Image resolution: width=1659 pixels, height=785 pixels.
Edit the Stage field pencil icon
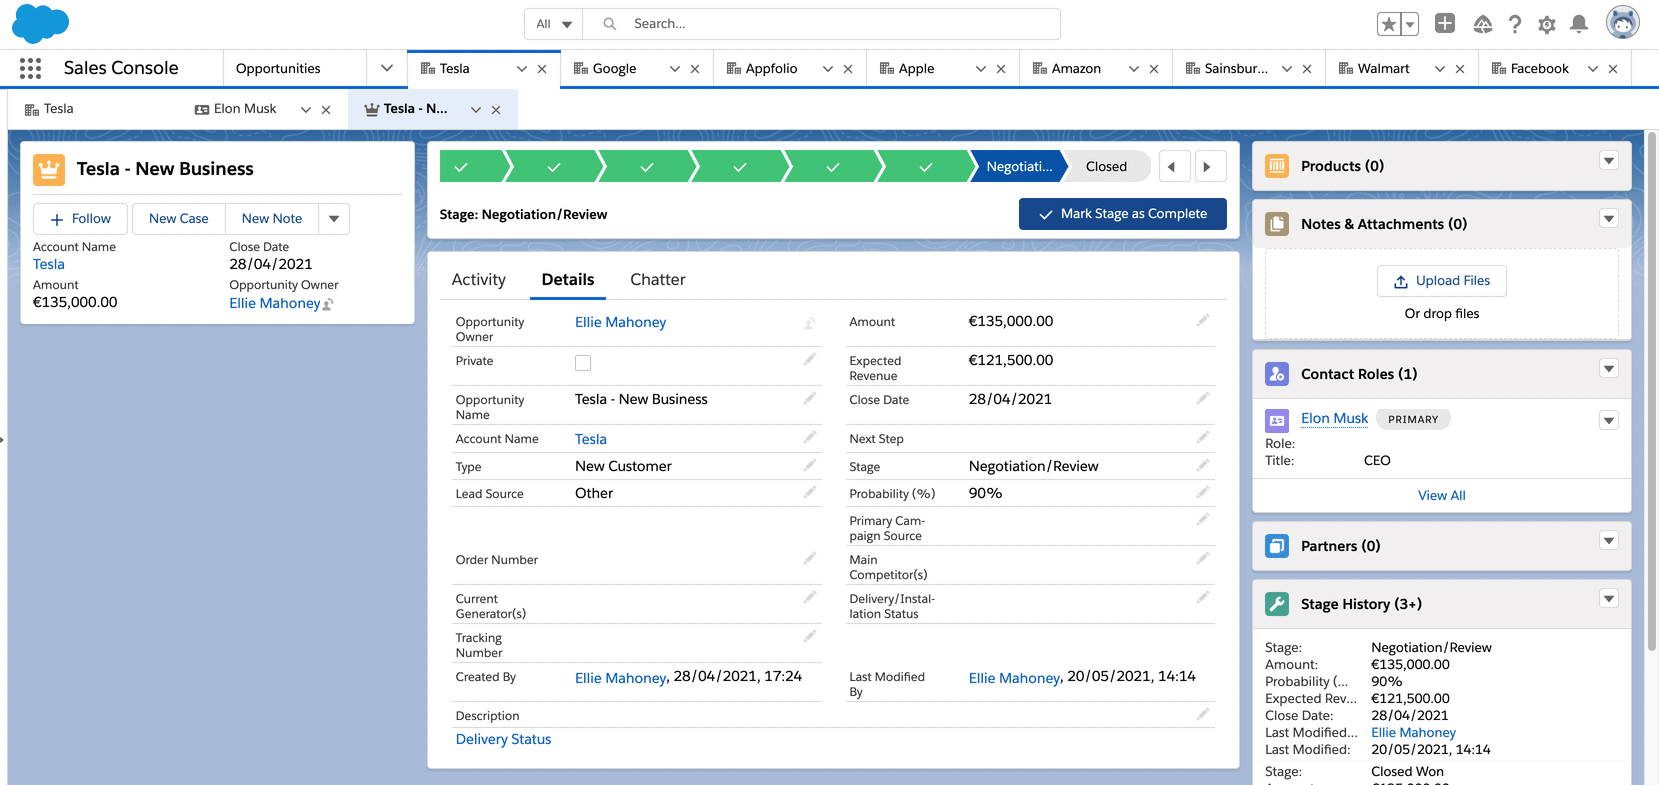click(1203, 465)
